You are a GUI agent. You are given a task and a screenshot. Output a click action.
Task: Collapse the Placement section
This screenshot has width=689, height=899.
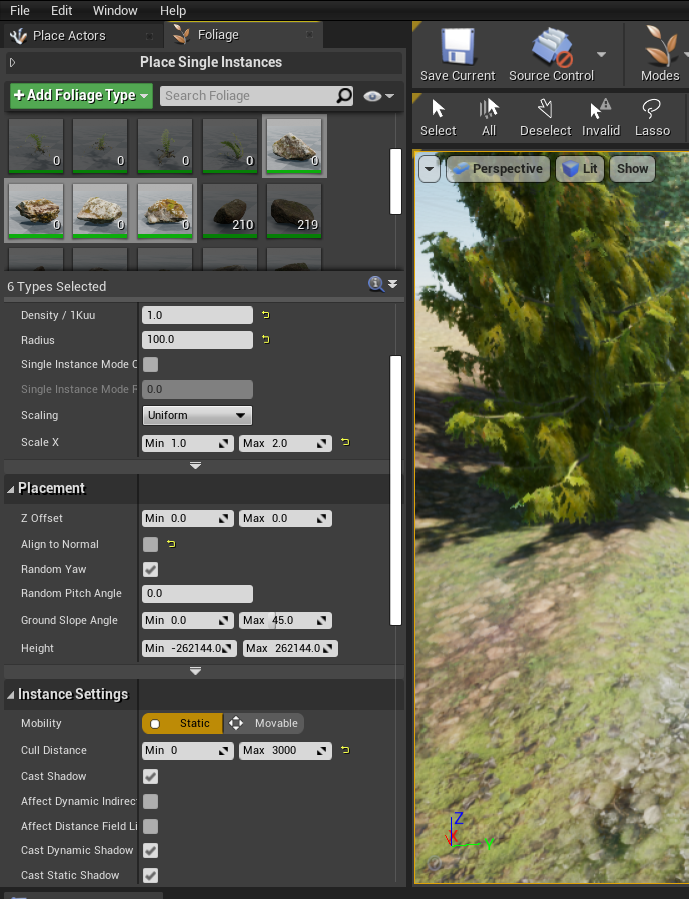click(11, 489)
